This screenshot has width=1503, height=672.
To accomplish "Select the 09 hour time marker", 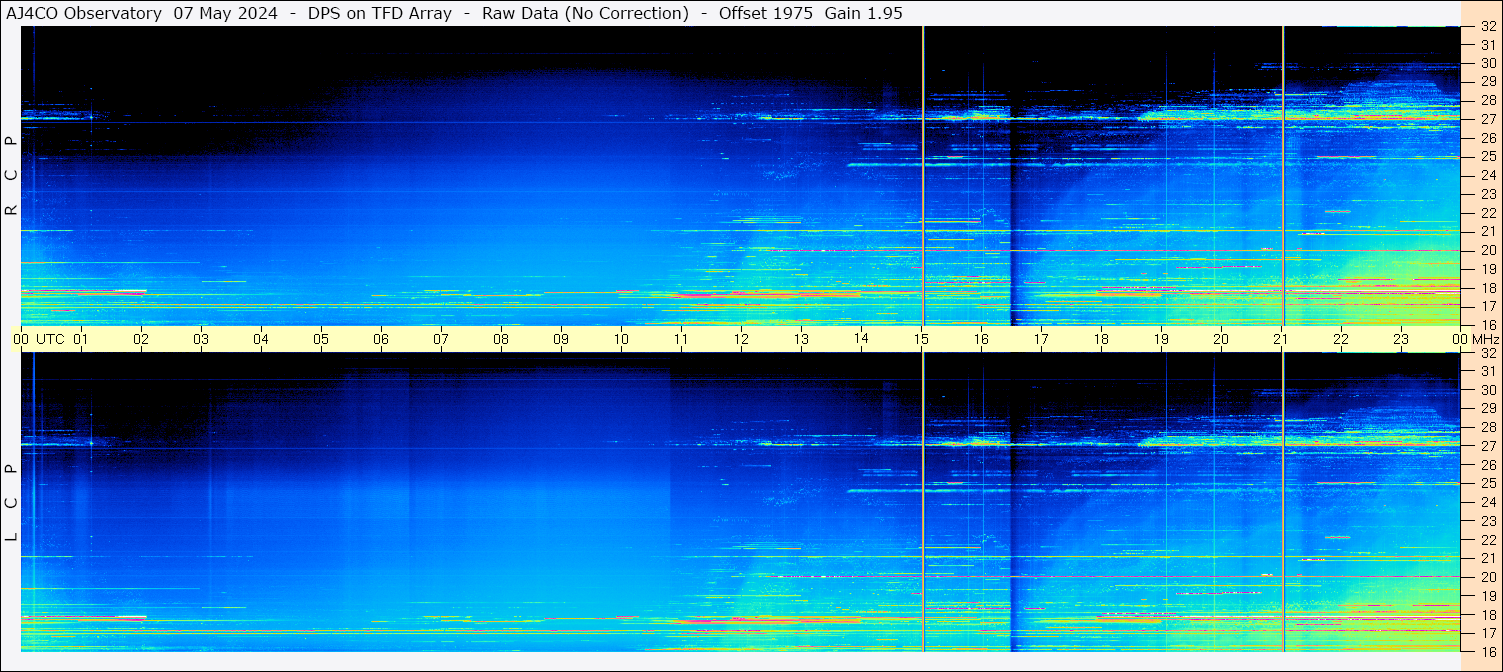I will coord(561,339).
